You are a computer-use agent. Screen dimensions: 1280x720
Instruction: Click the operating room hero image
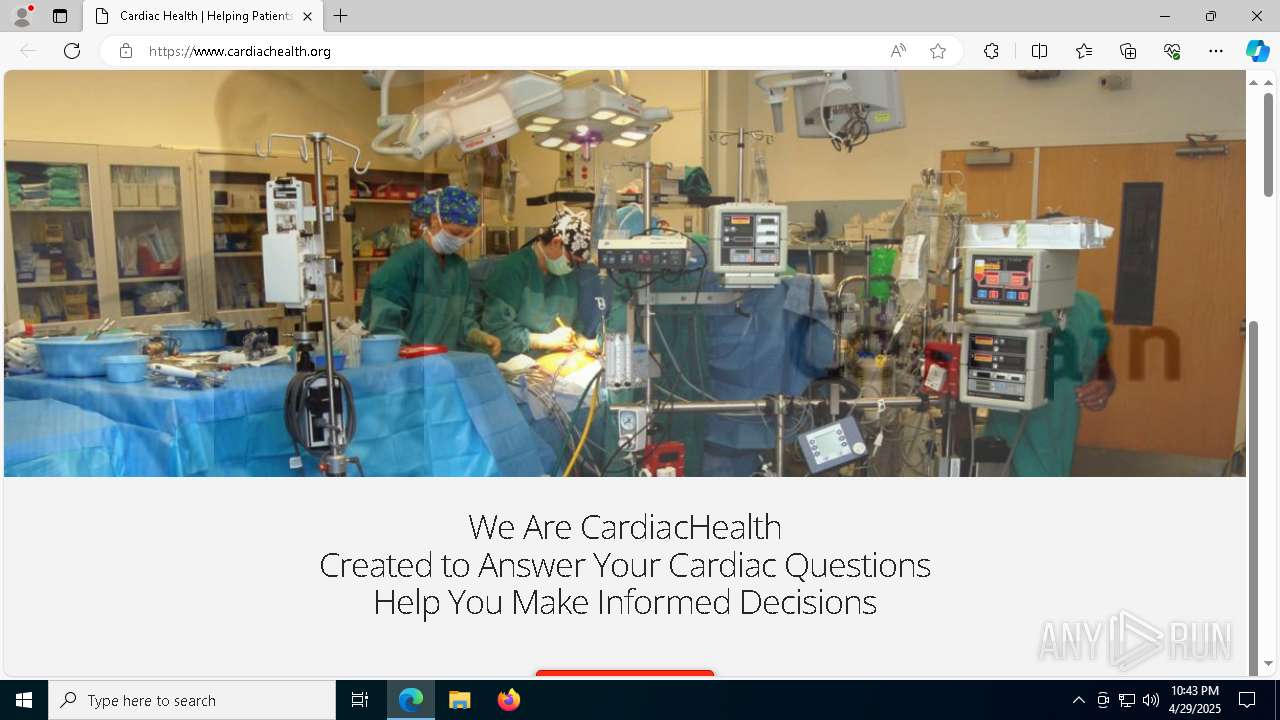(625, 273)
